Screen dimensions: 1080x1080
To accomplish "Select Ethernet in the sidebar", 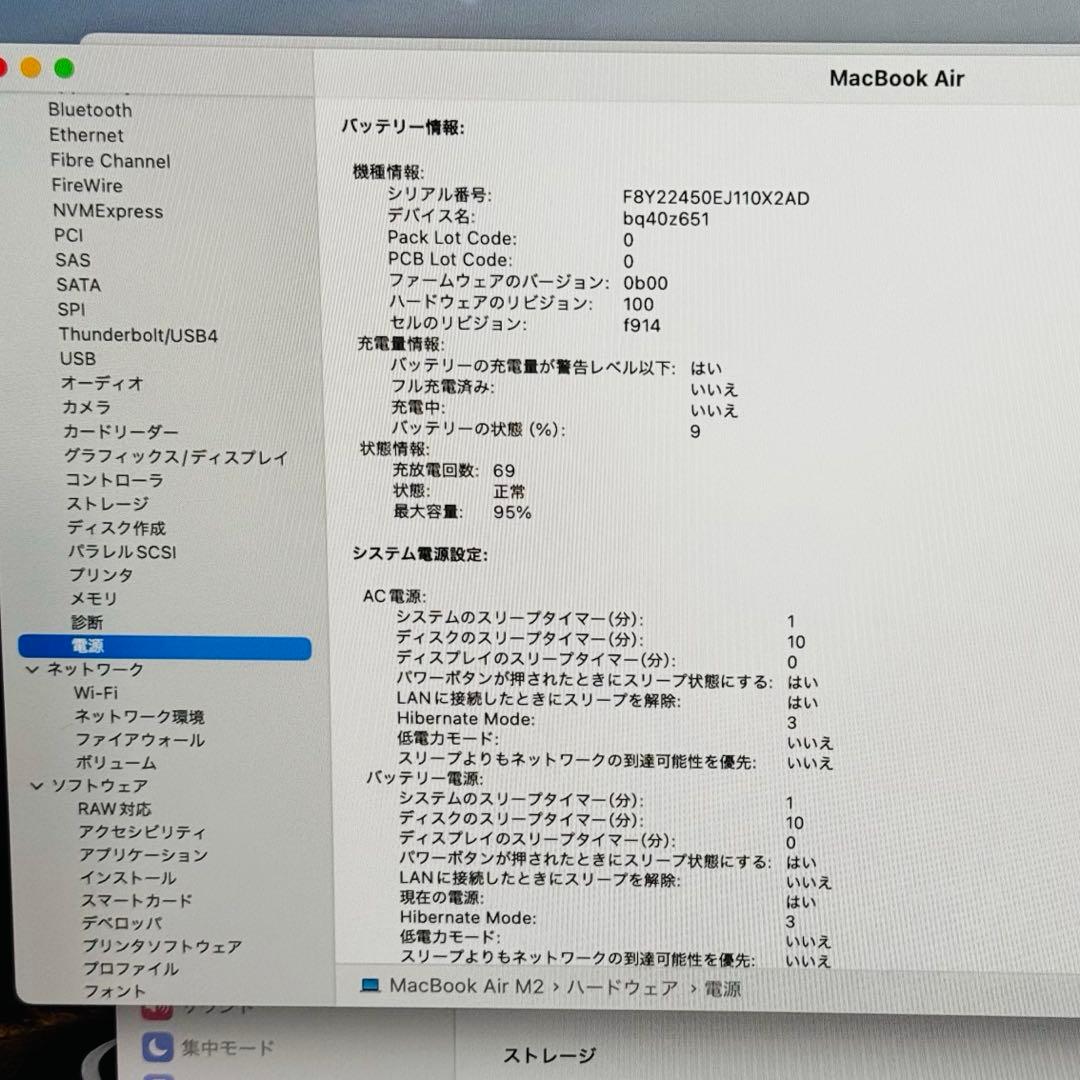I will click(x=86, y=135).
